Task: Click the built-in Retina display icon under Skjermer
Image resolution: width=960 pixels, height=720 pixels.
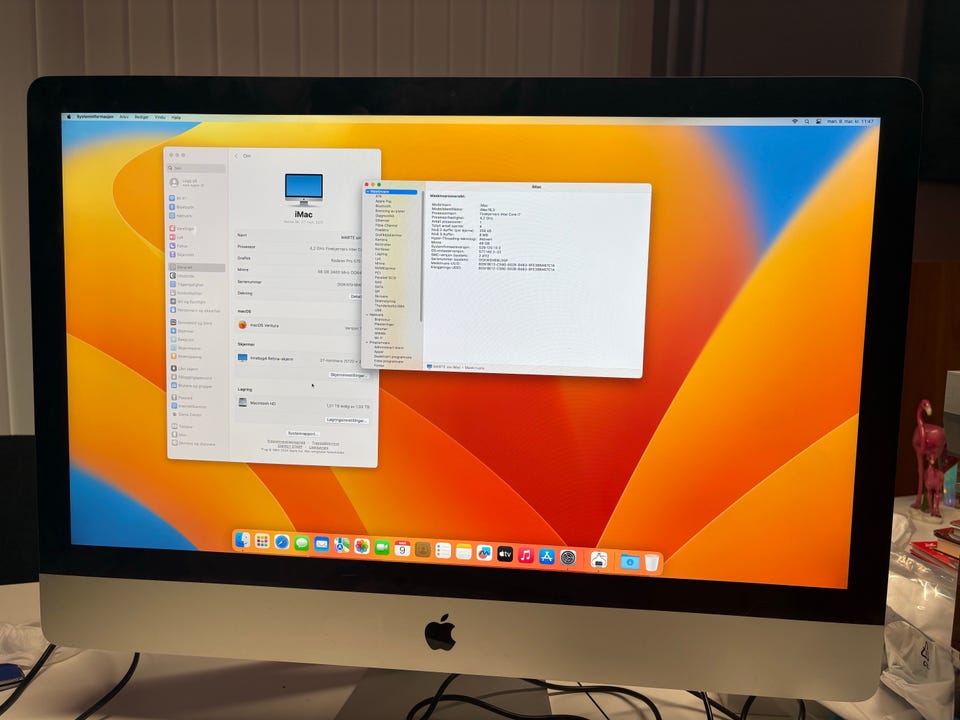Action: [x=242, y=358]
